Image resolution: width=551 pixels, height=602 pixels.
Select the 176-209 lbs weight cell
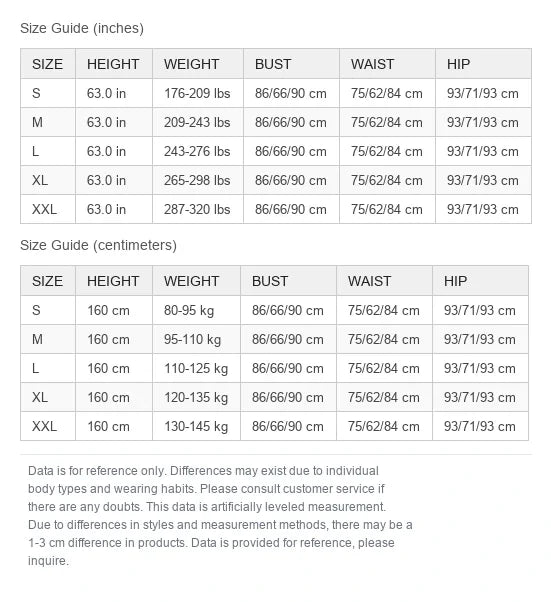pyautogui.click(x=198, y=93)
